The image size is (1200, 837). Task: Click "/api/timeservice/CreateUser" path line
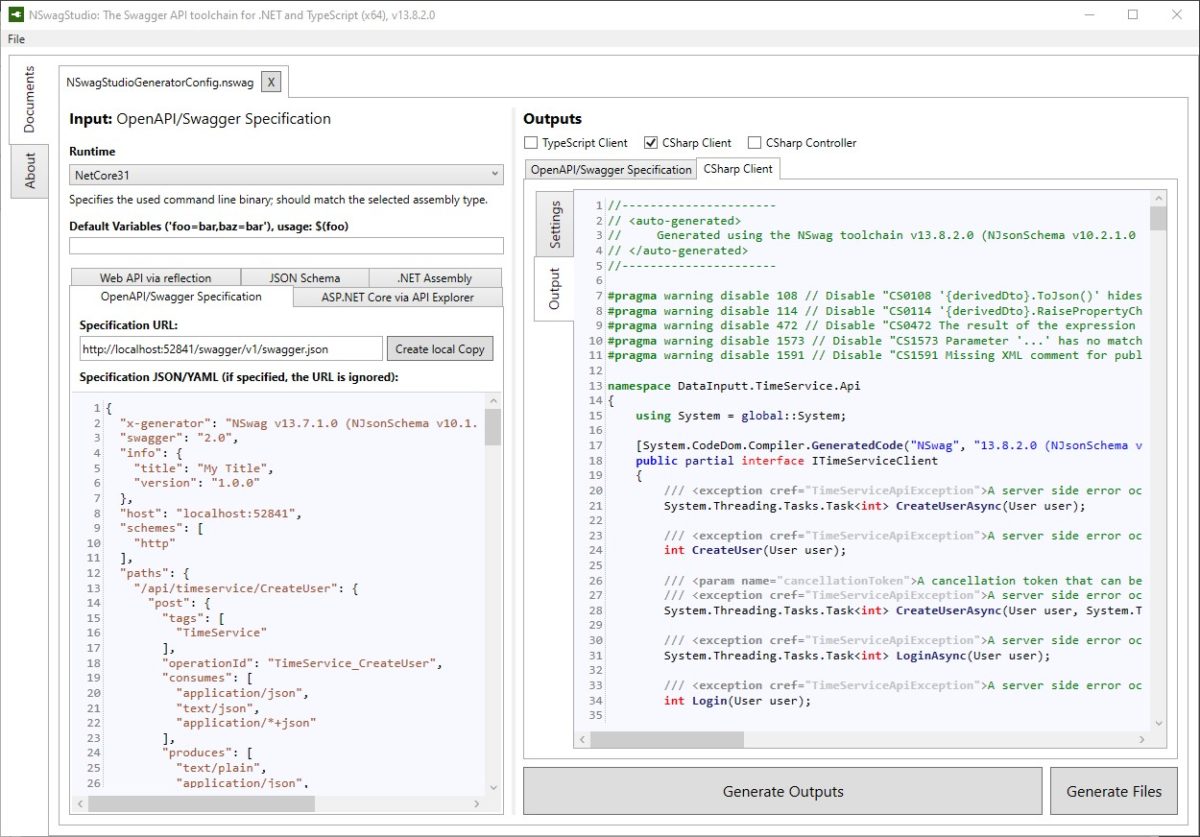pyautogui.click(x=245, y=588)
